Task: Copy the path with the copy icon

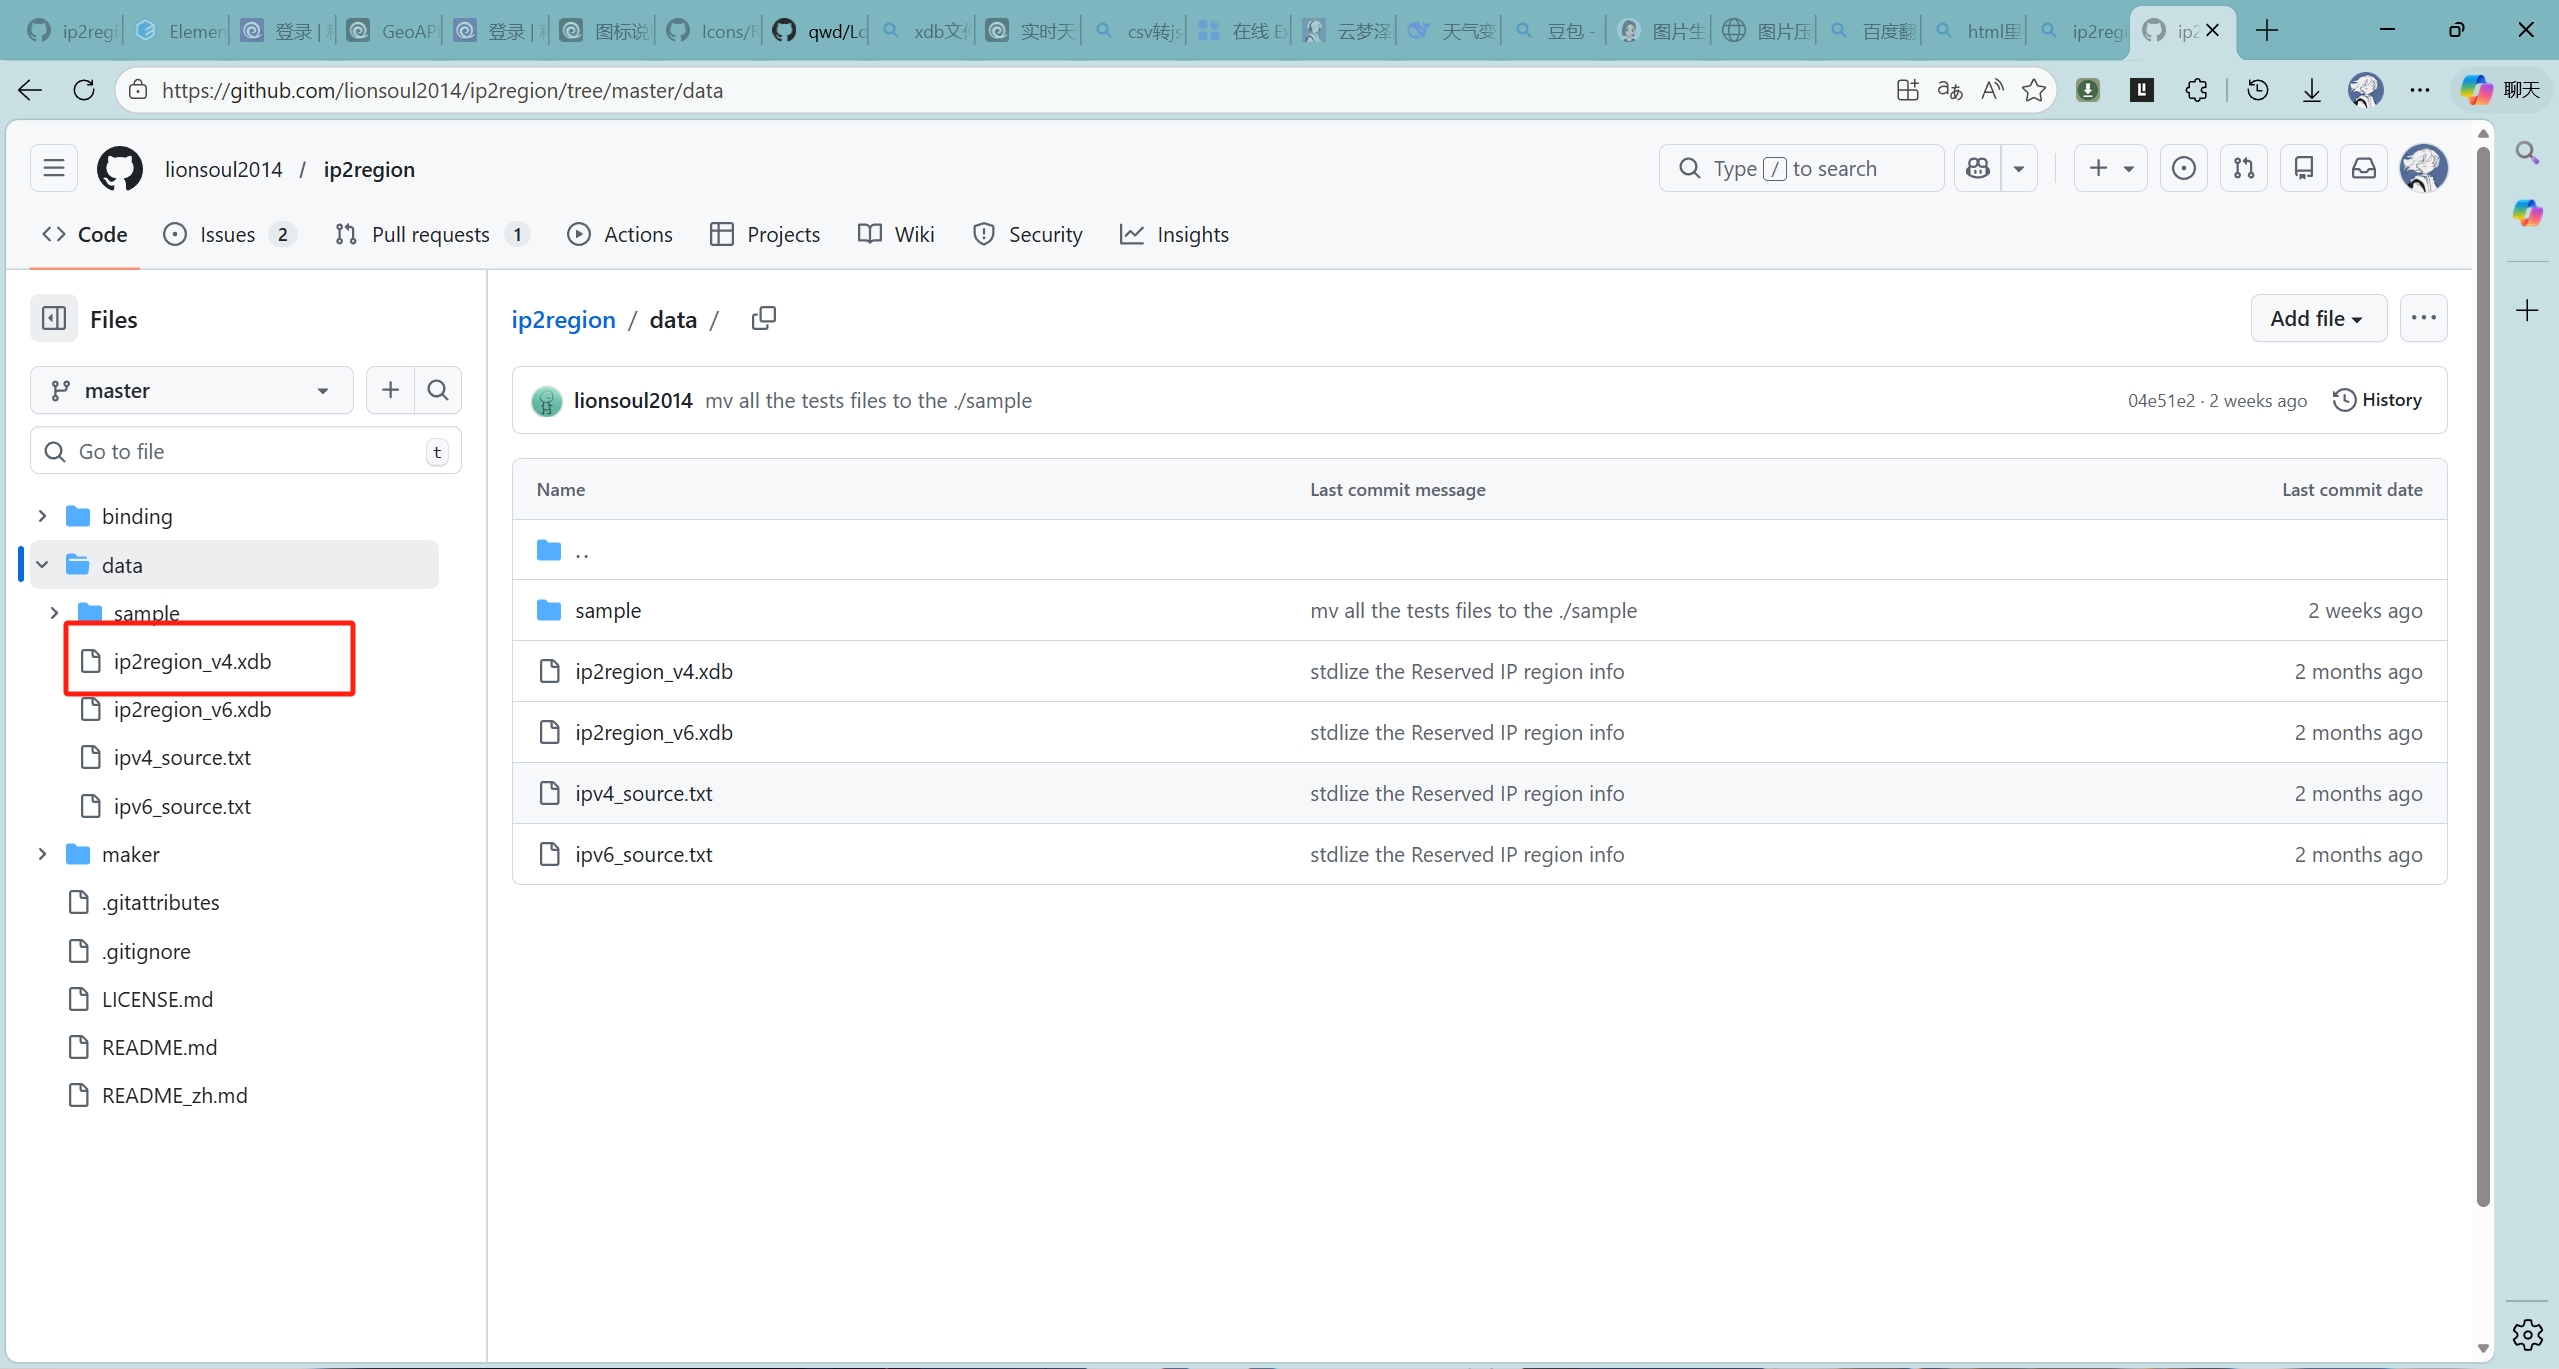Action: pos(763,318)
